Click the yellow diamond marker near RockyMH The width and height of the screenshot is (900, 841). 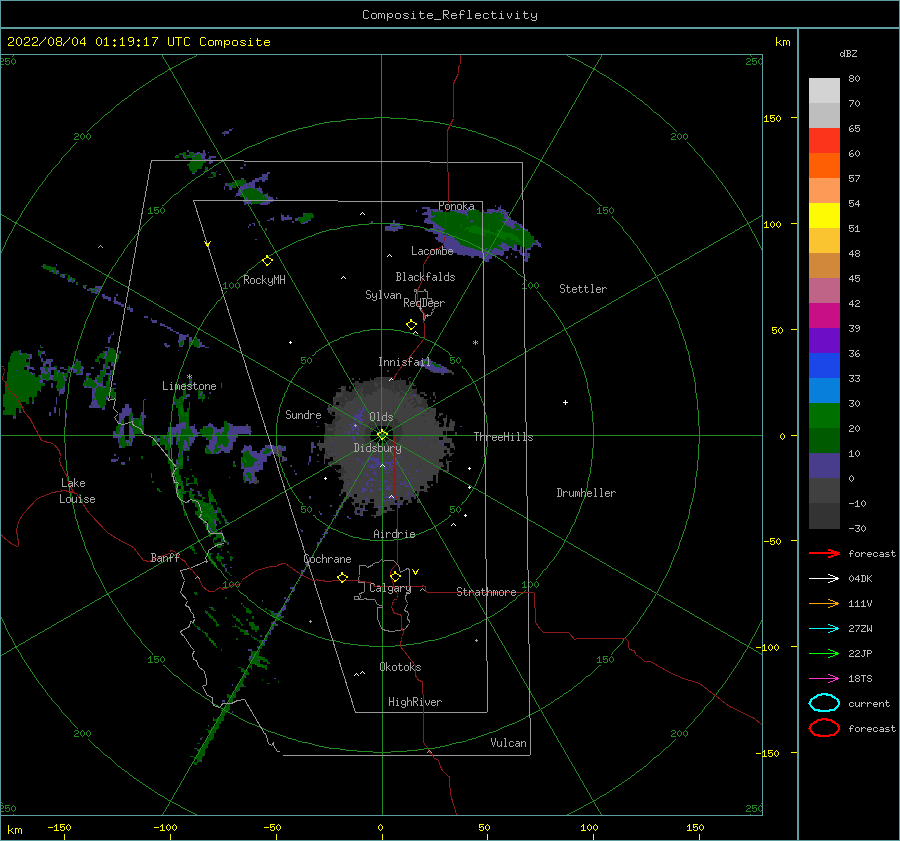tap(267, 261)
